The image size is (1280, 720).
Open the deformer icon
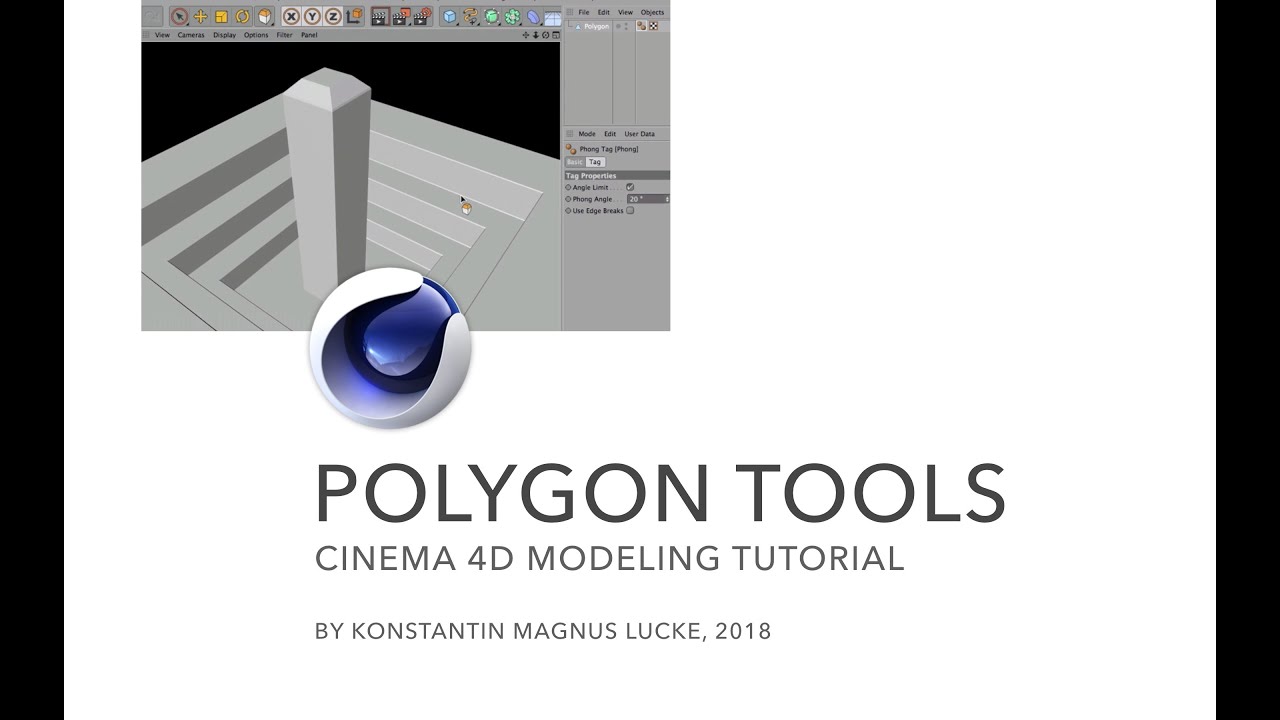[533, 16]
